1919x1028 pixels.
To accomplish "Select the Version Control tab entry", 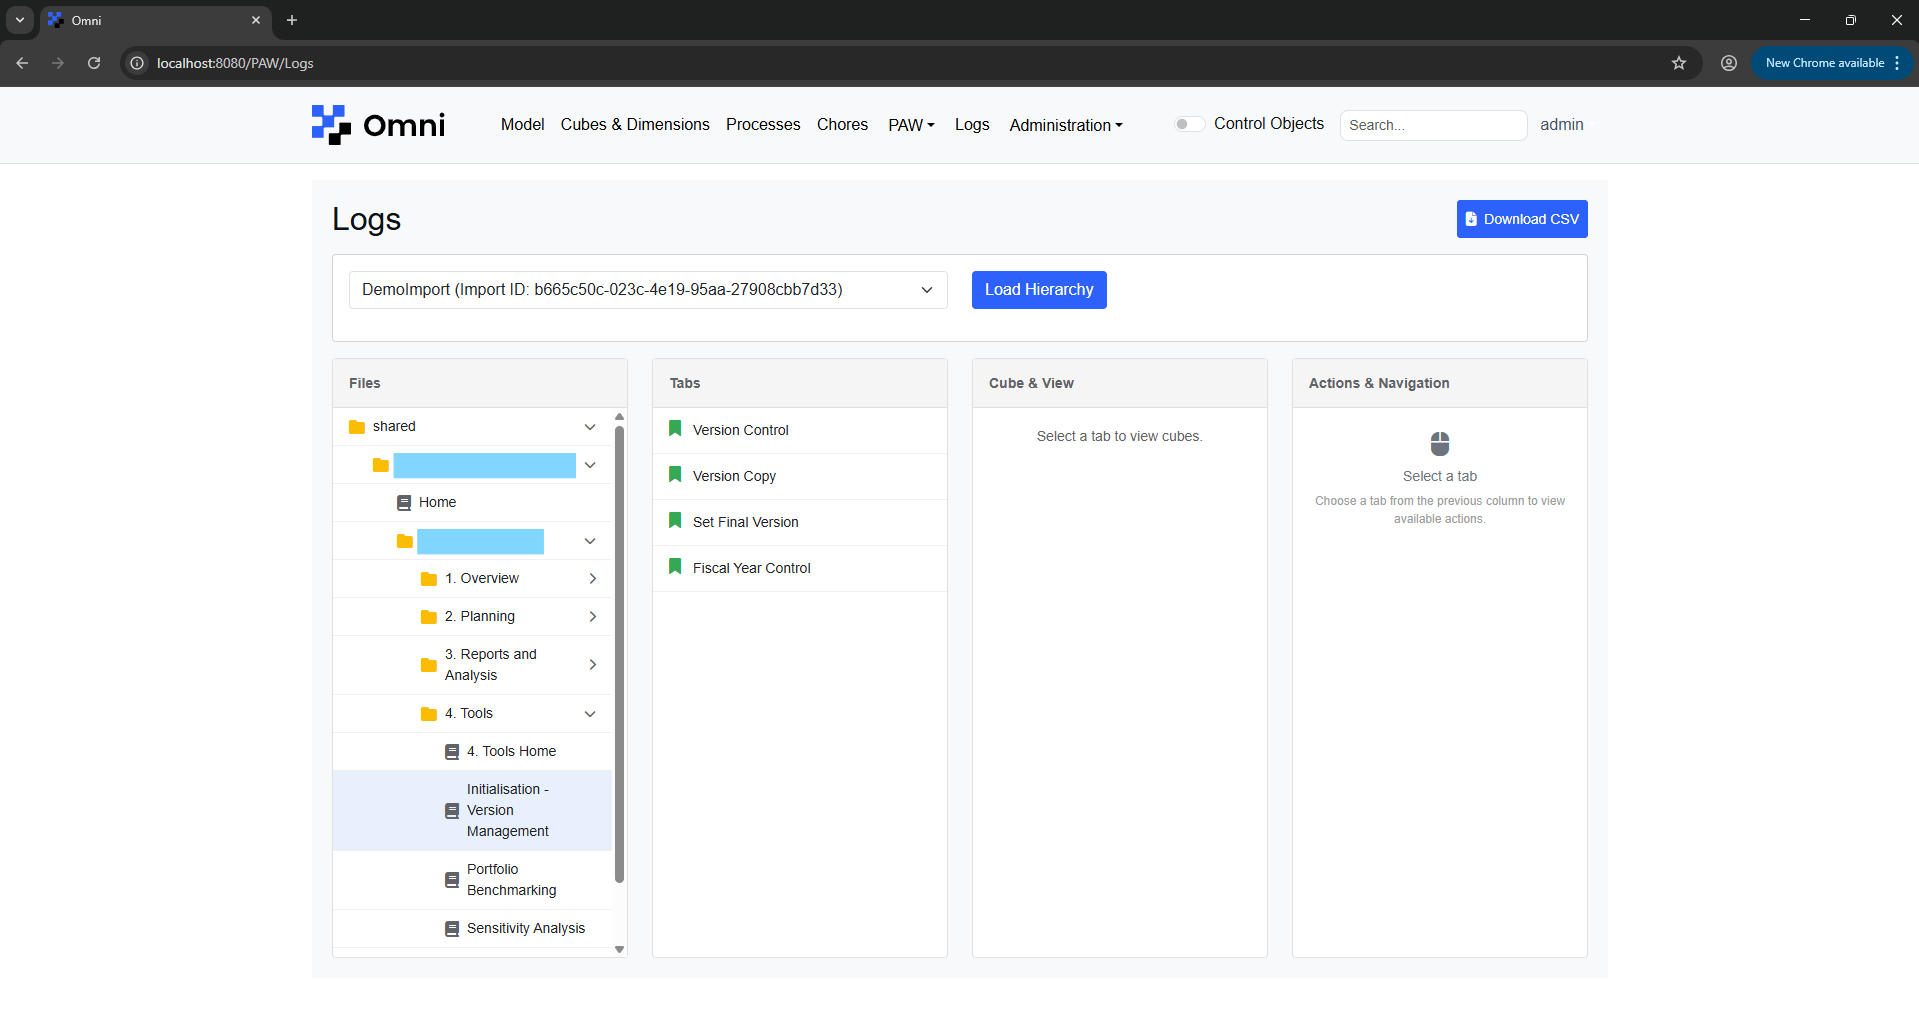I will click(x=800, y=430).
